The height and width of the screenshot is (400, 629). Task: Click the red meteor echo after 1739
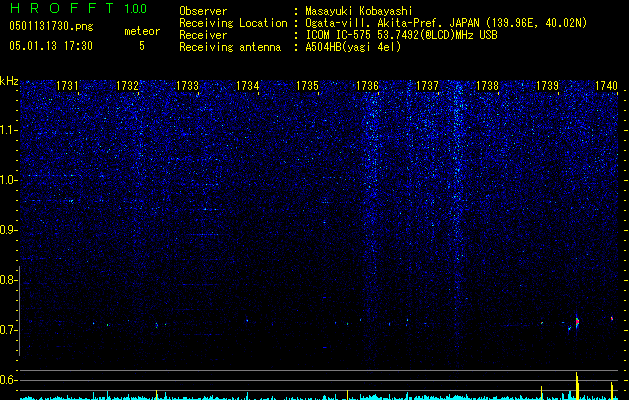[x=577, y=321]
